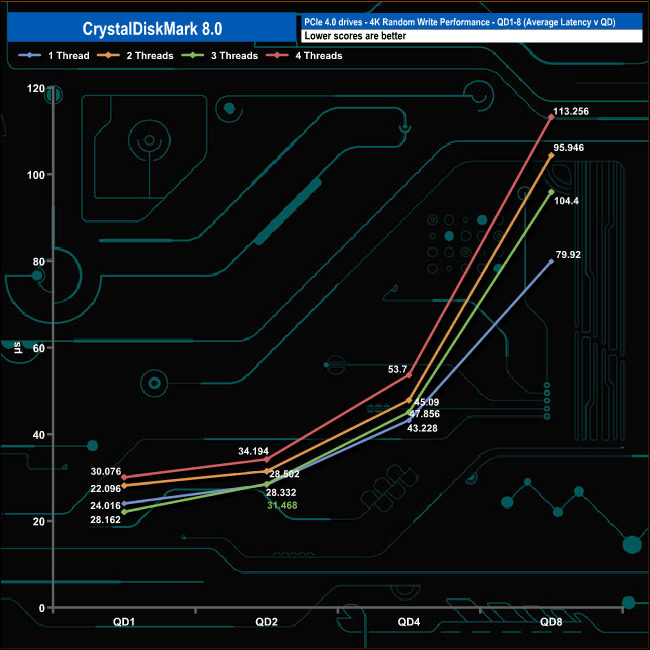Click the 'Lower scores are better' note
Screen dimensions: 650x650
(x=355, y=36)
